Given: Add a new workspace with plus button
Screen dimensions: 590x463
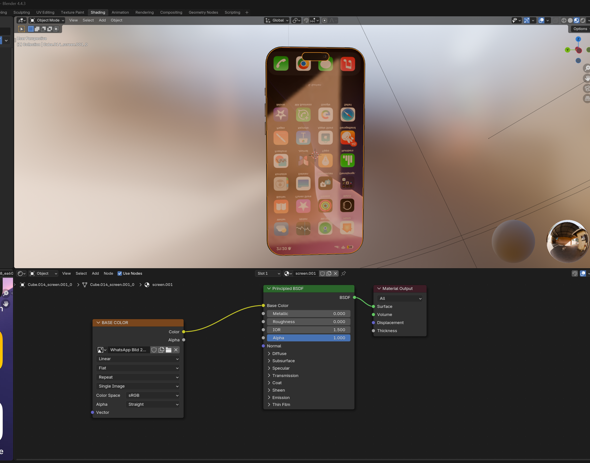Looking at the screenshot, I should pyautogui.click(x=247, y=12).
